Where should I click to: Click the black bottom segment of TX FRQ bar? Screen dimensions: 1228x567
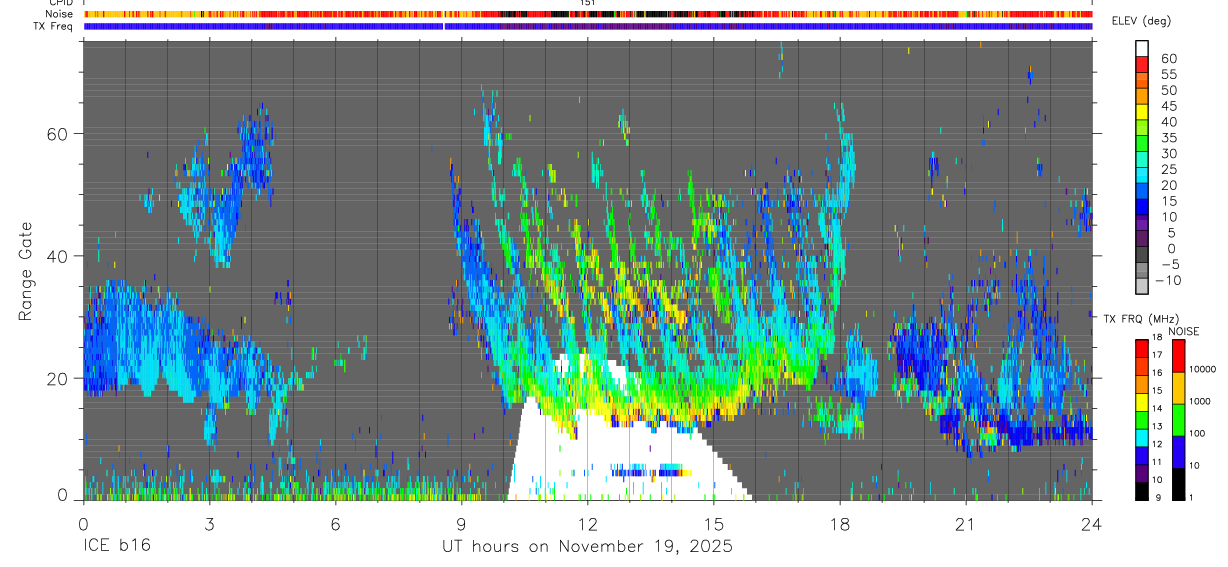[x=1142, y=490]
